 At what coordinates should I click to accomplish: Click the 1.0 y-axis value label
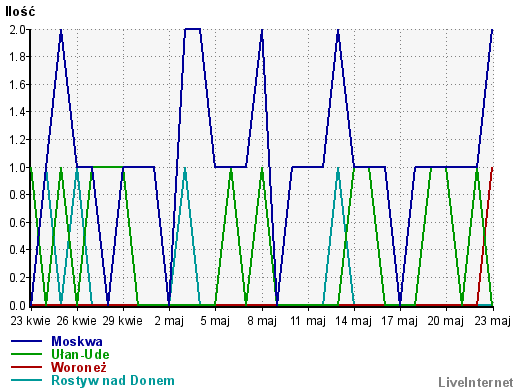pos(18,167)
